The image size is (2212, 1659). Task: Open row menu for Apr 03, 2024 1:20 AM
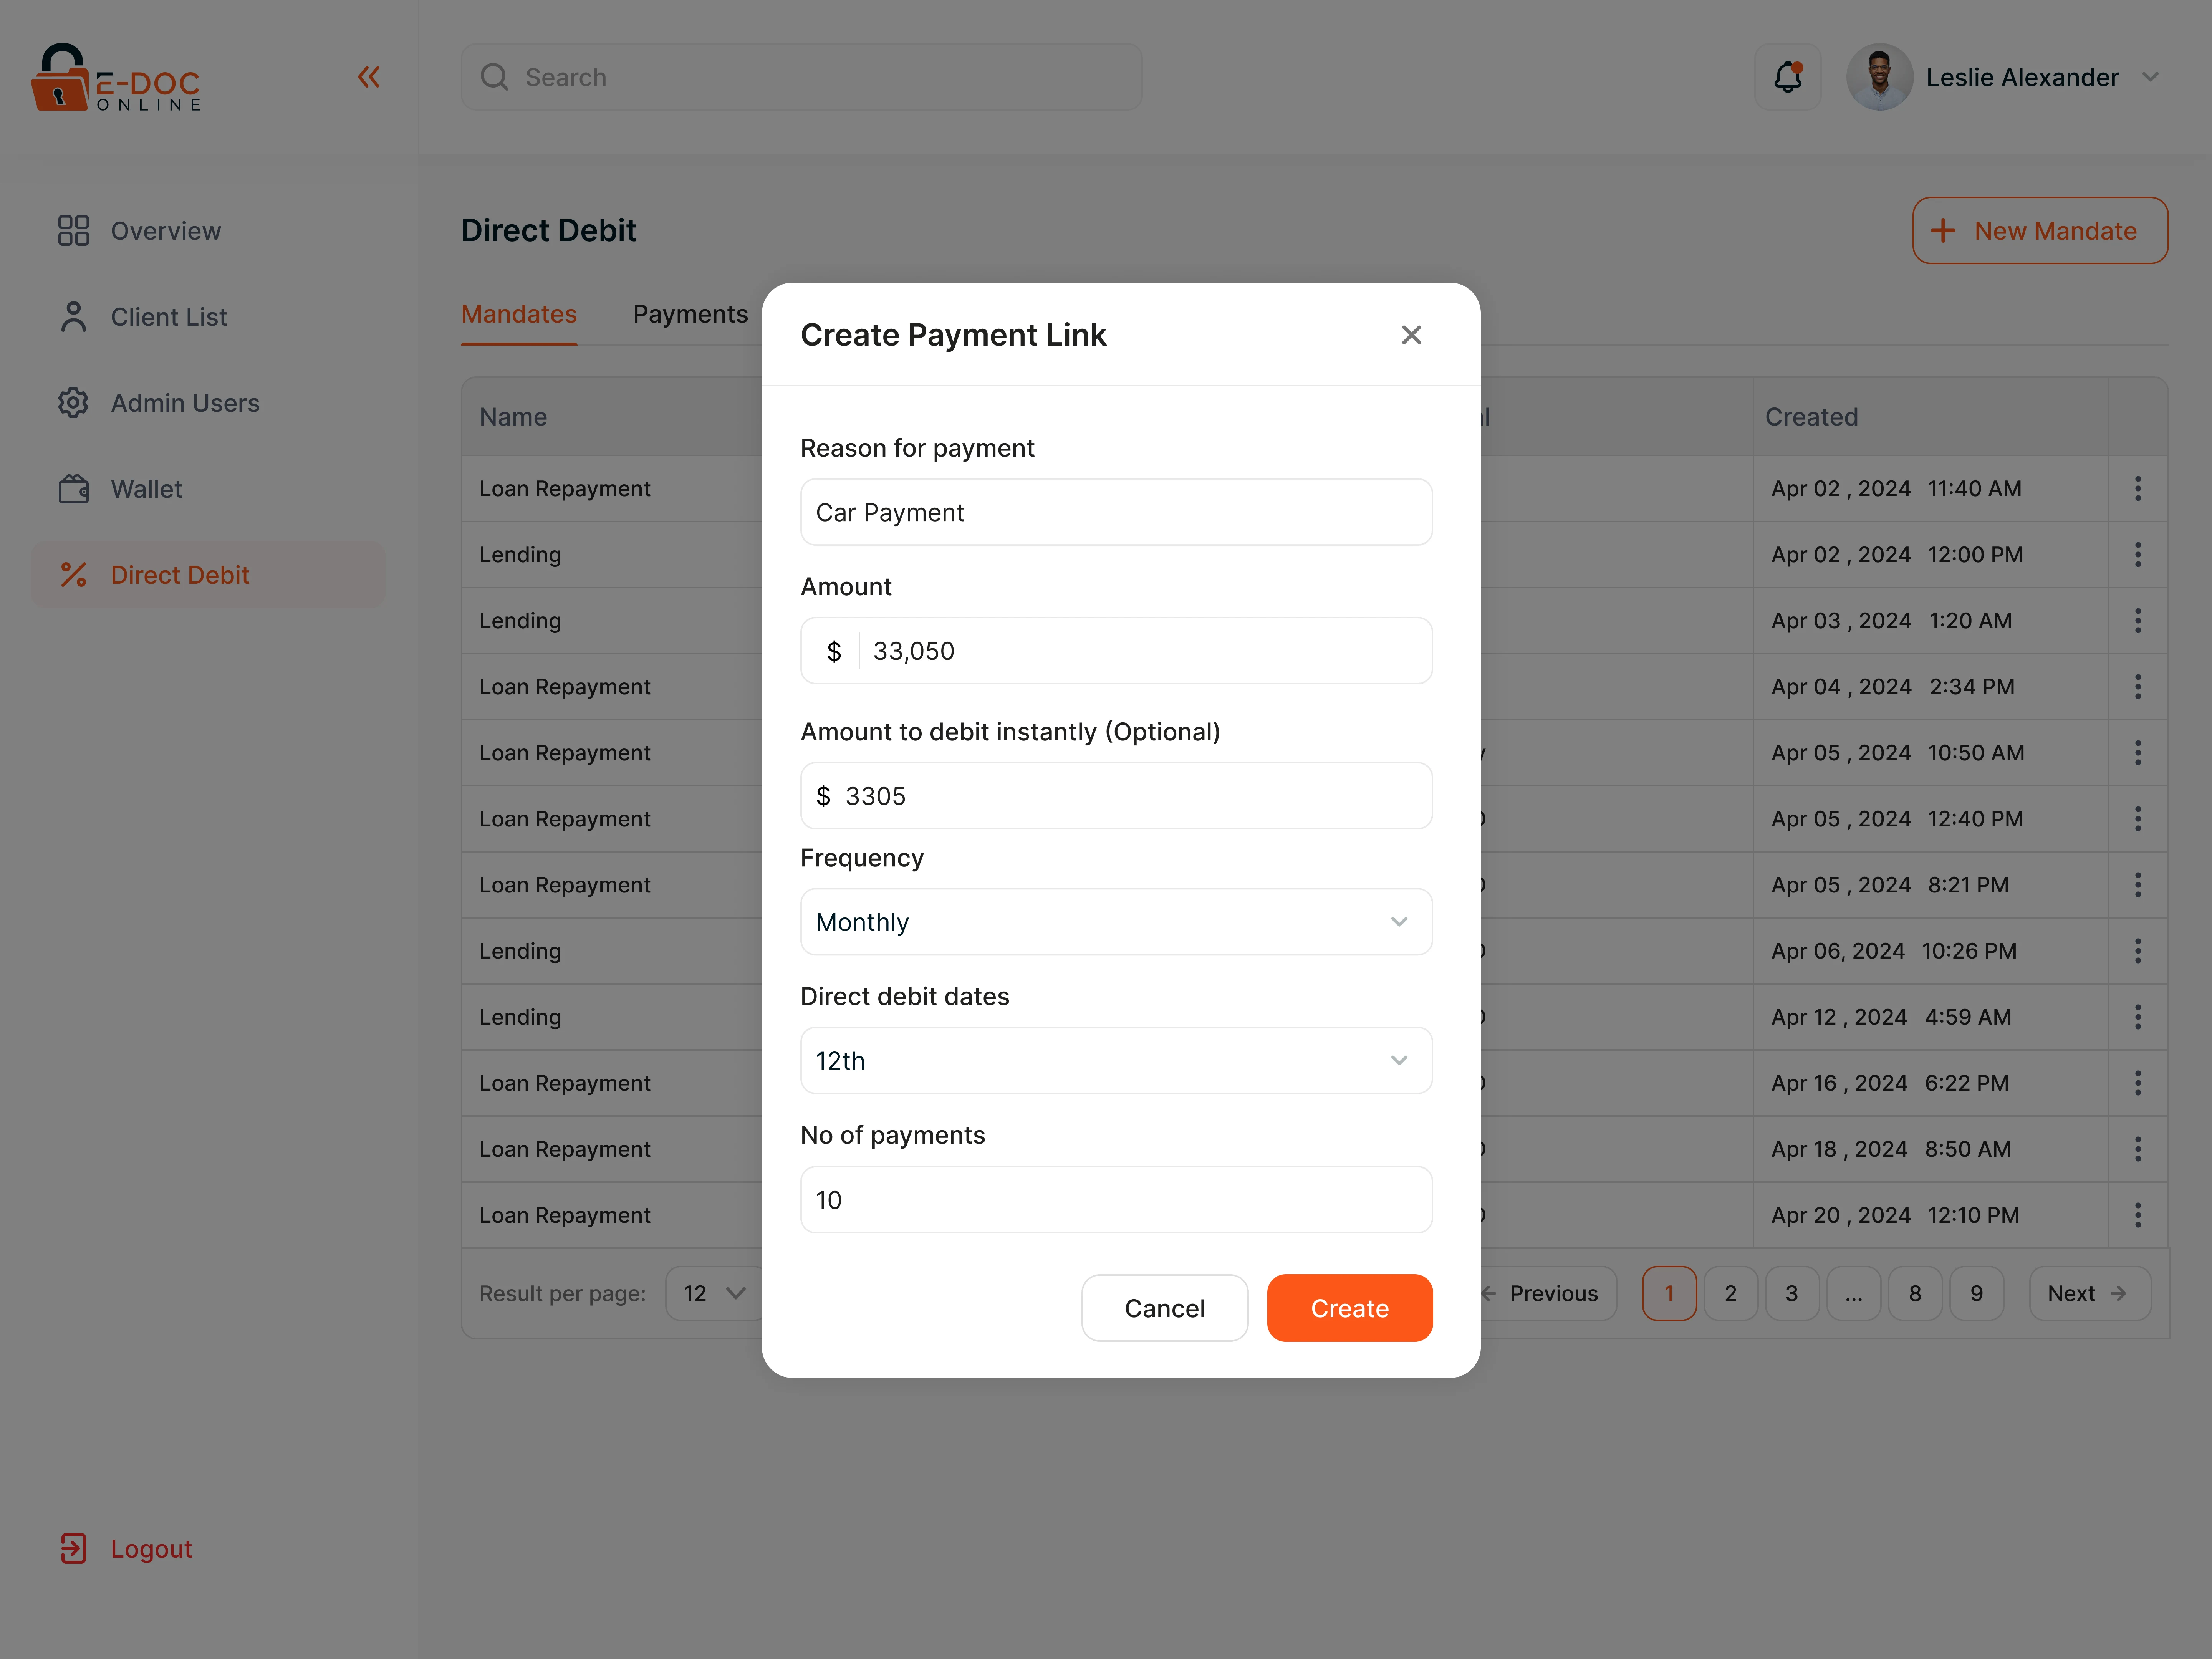coord(2138,621)
